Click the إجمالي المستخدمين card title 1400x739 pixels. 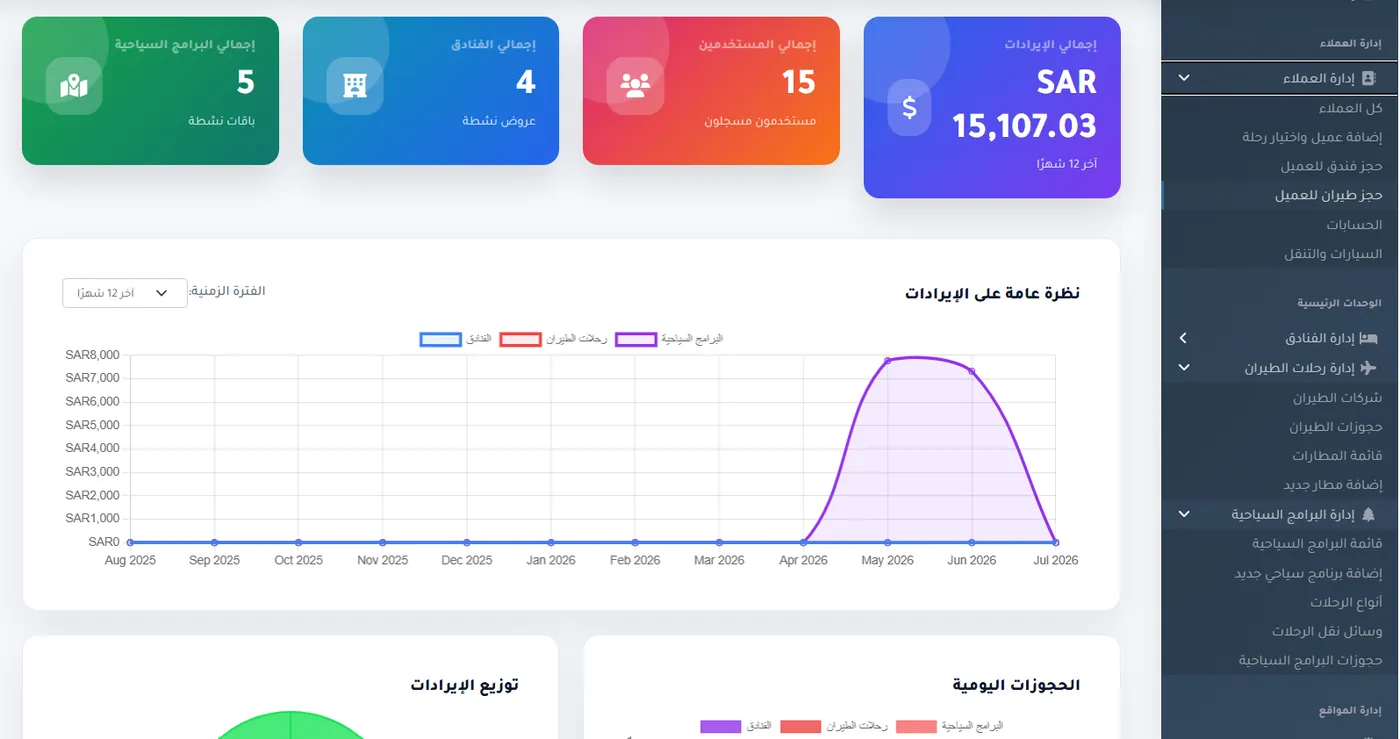pos(757,44)
